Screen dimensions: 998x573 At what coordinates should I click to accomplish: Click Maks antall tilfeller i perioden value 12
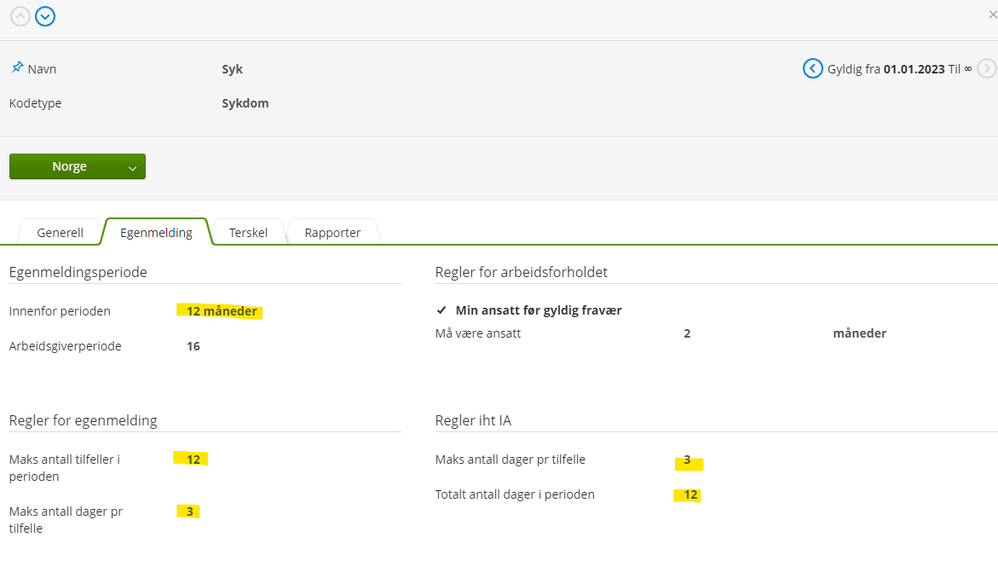click(193, 459)
